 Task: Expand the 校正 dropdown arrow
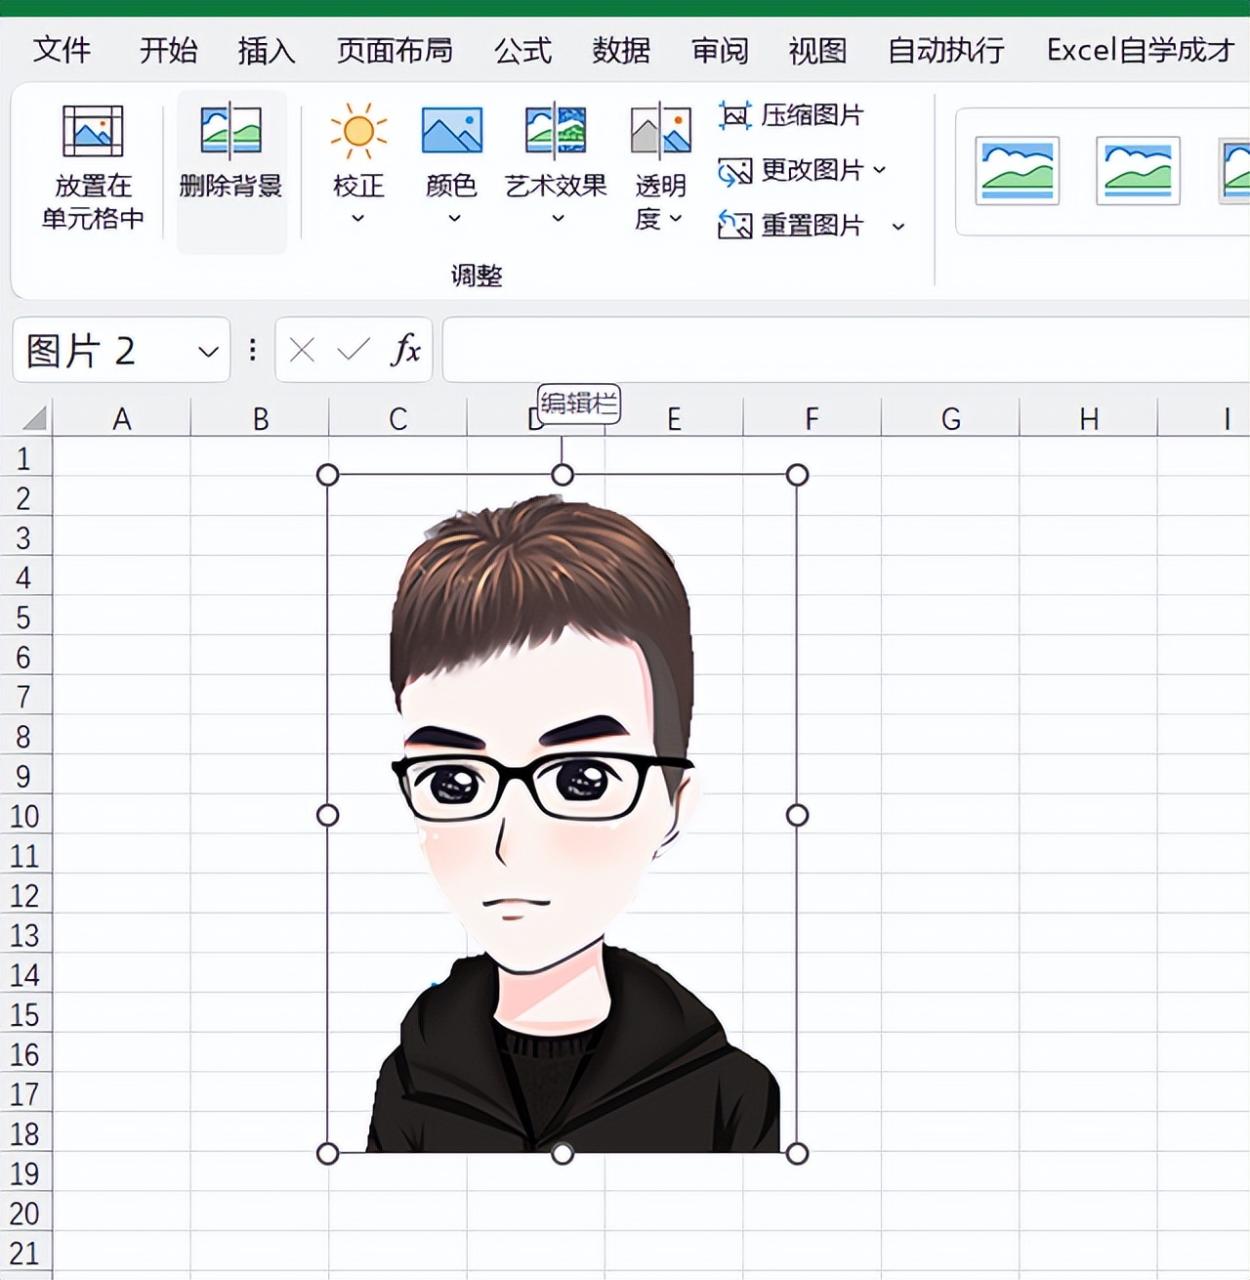point(358,218)
